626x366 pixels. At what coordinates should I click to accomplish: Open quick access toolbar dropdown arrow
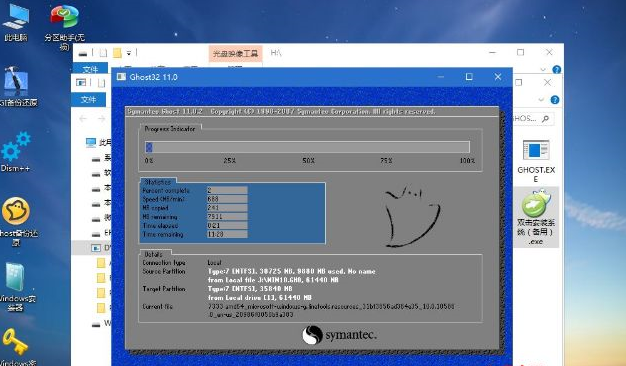tap(129, 53)
